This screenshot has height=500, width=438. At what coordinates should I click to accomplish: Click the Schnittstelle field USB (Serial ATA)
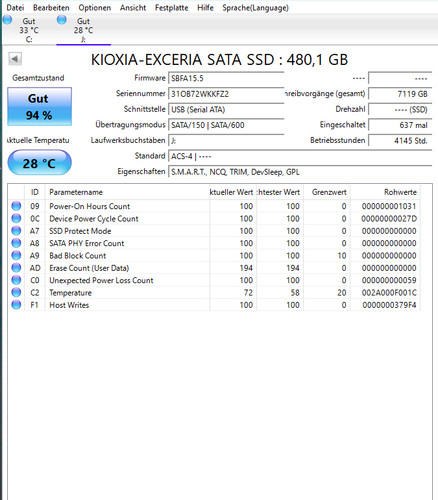(x=226, y=109)
